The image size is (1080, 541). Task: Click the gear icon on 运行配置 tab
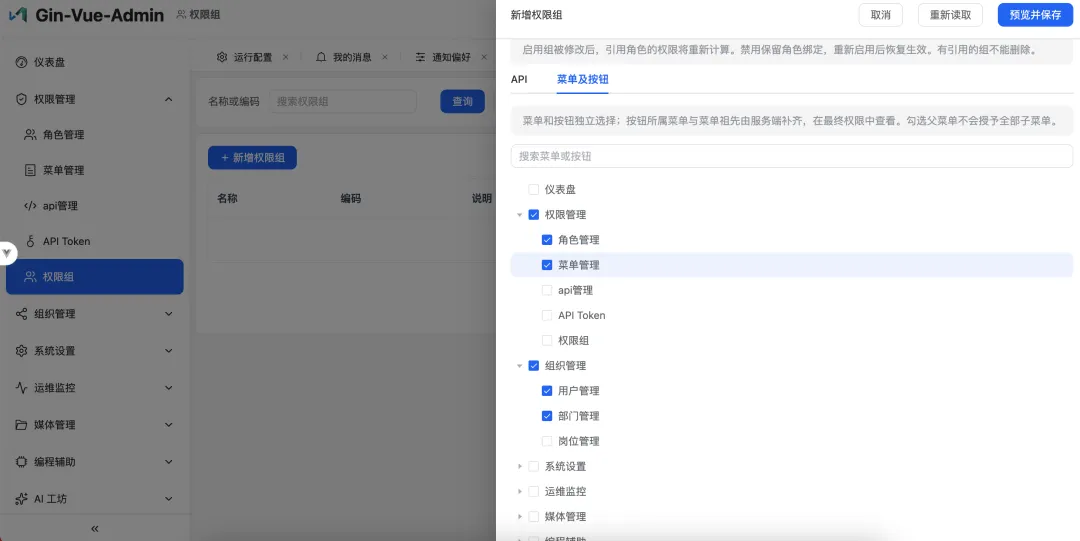coord(222,57)
